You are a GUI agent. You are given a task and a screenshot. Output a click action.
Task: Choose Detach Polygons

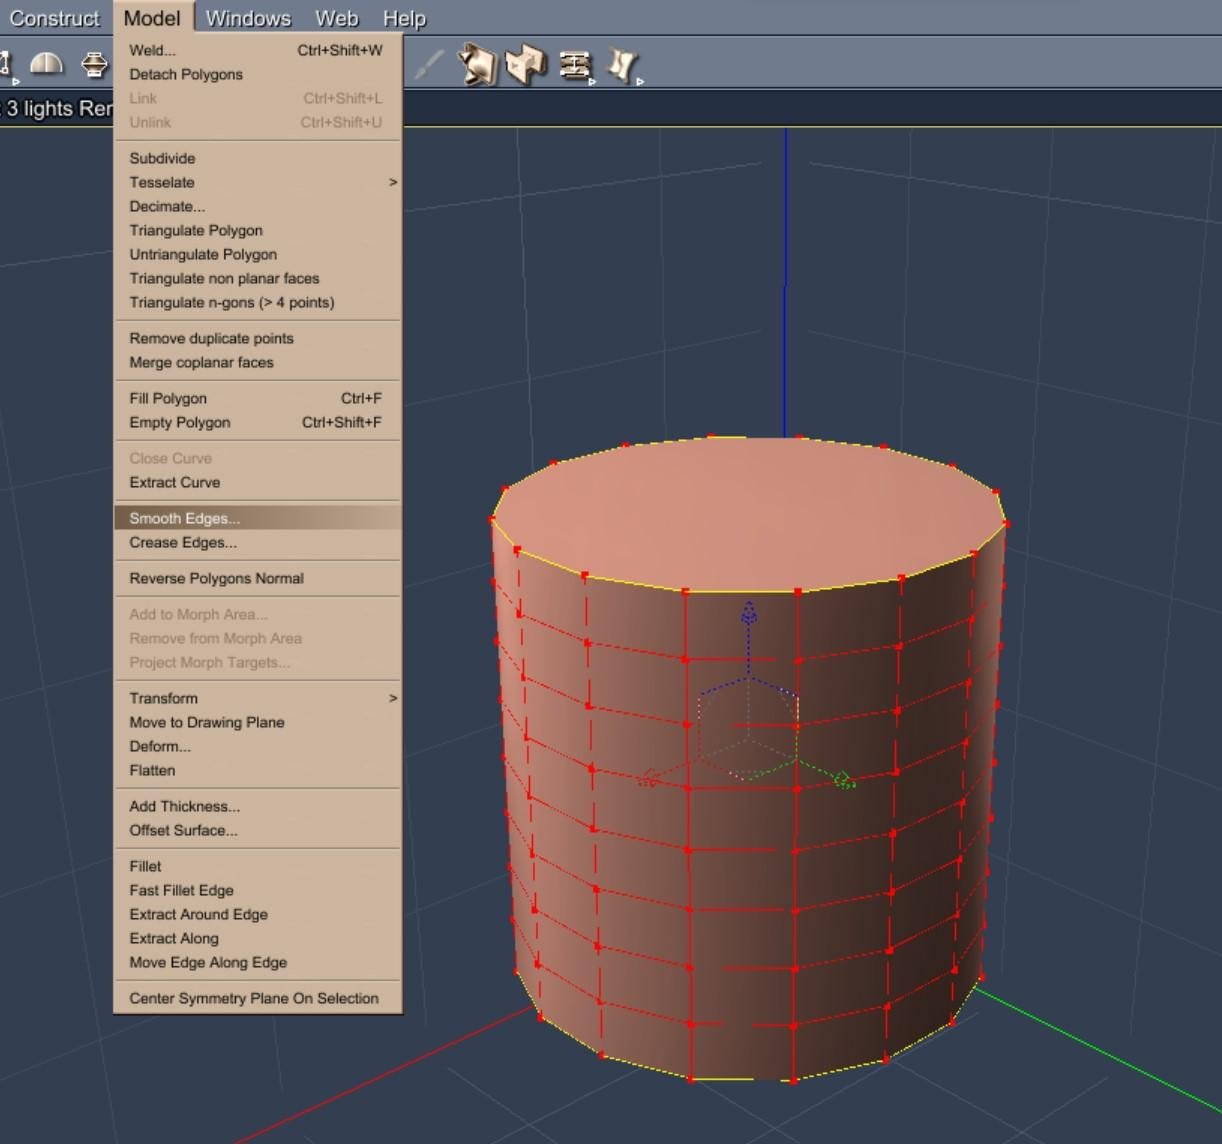coord(258,74)
